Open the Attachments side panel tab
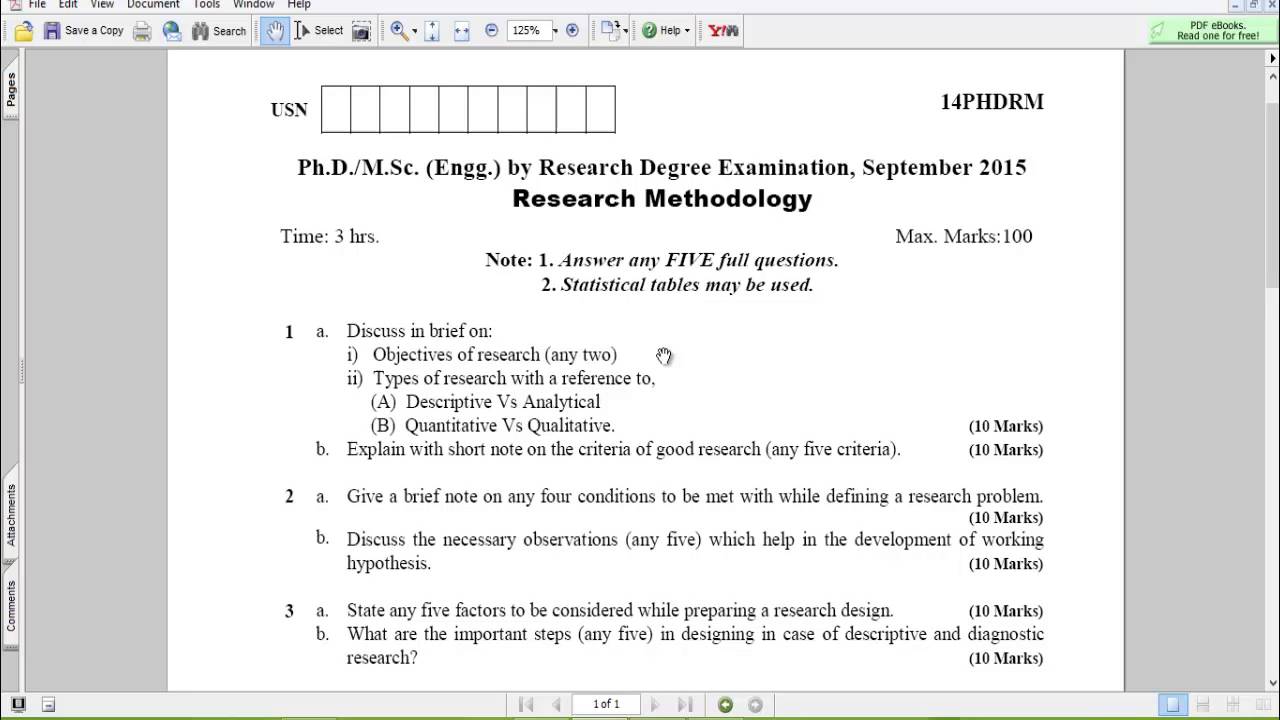The image size is (1280, 720). (x=11, y=515)
